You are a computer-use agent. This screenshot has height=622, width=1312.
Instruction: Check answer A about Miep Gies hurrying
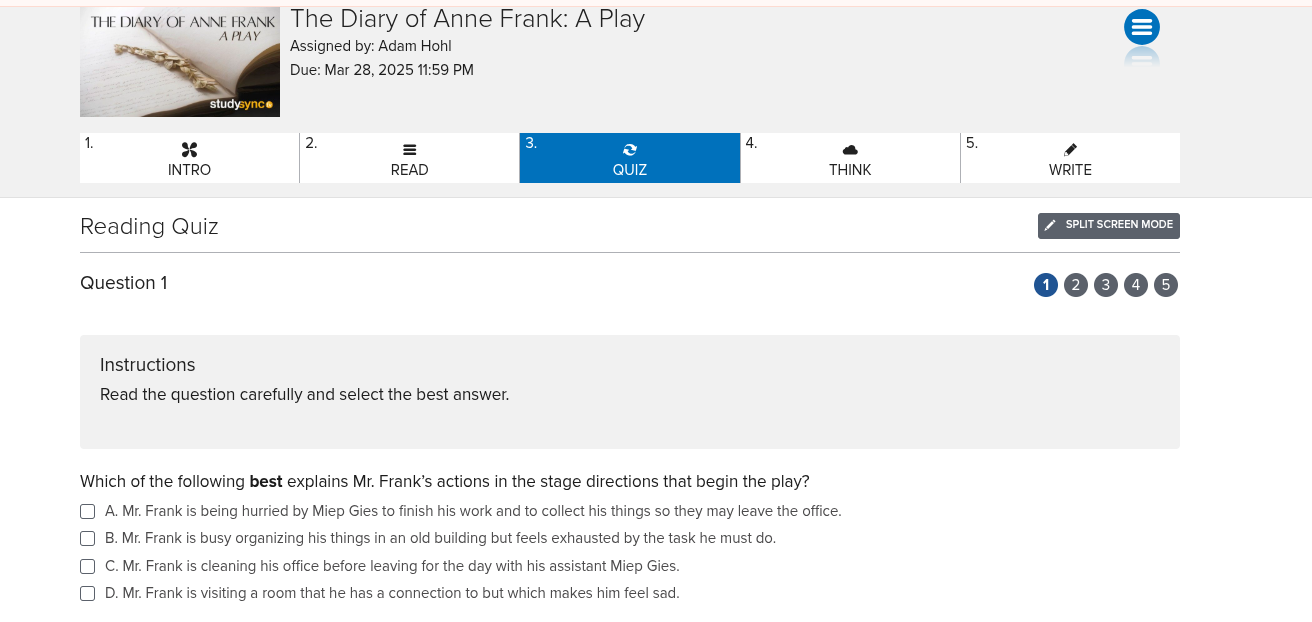tap(87, 512)
